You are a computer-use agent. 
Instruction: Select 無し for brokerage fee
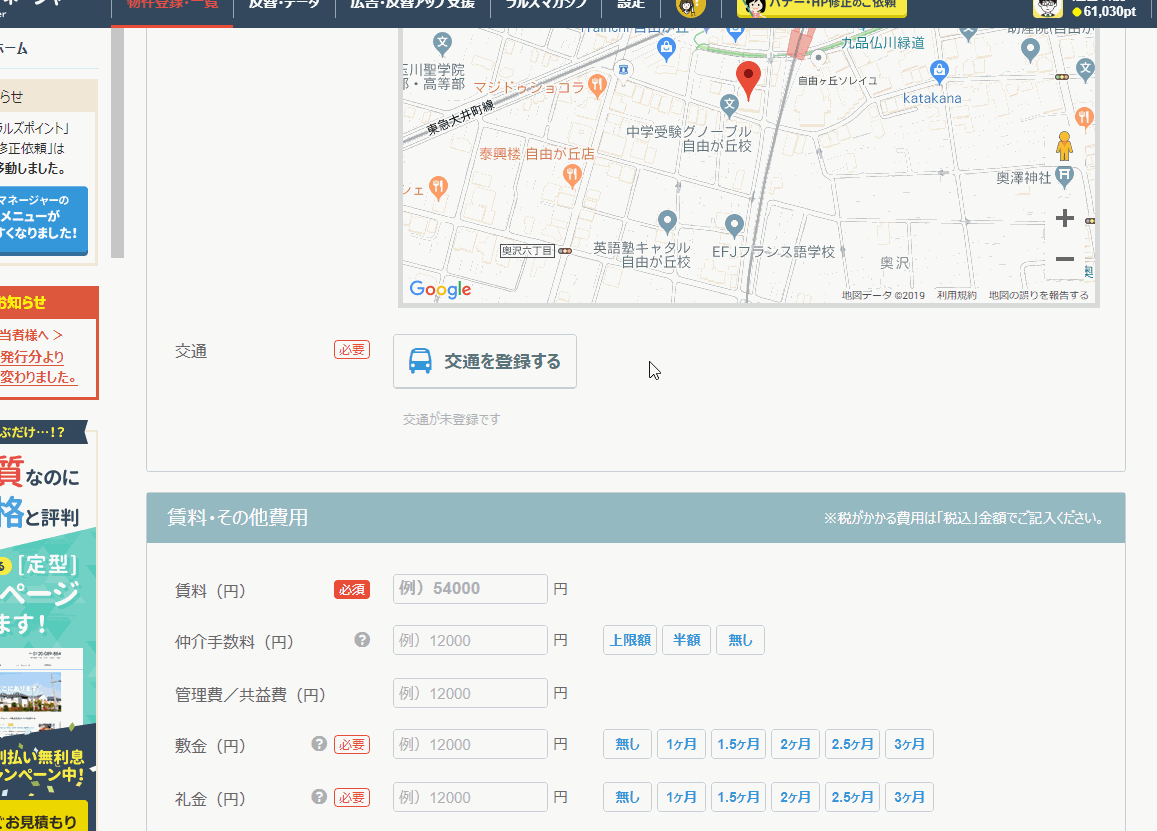point(740,640)
